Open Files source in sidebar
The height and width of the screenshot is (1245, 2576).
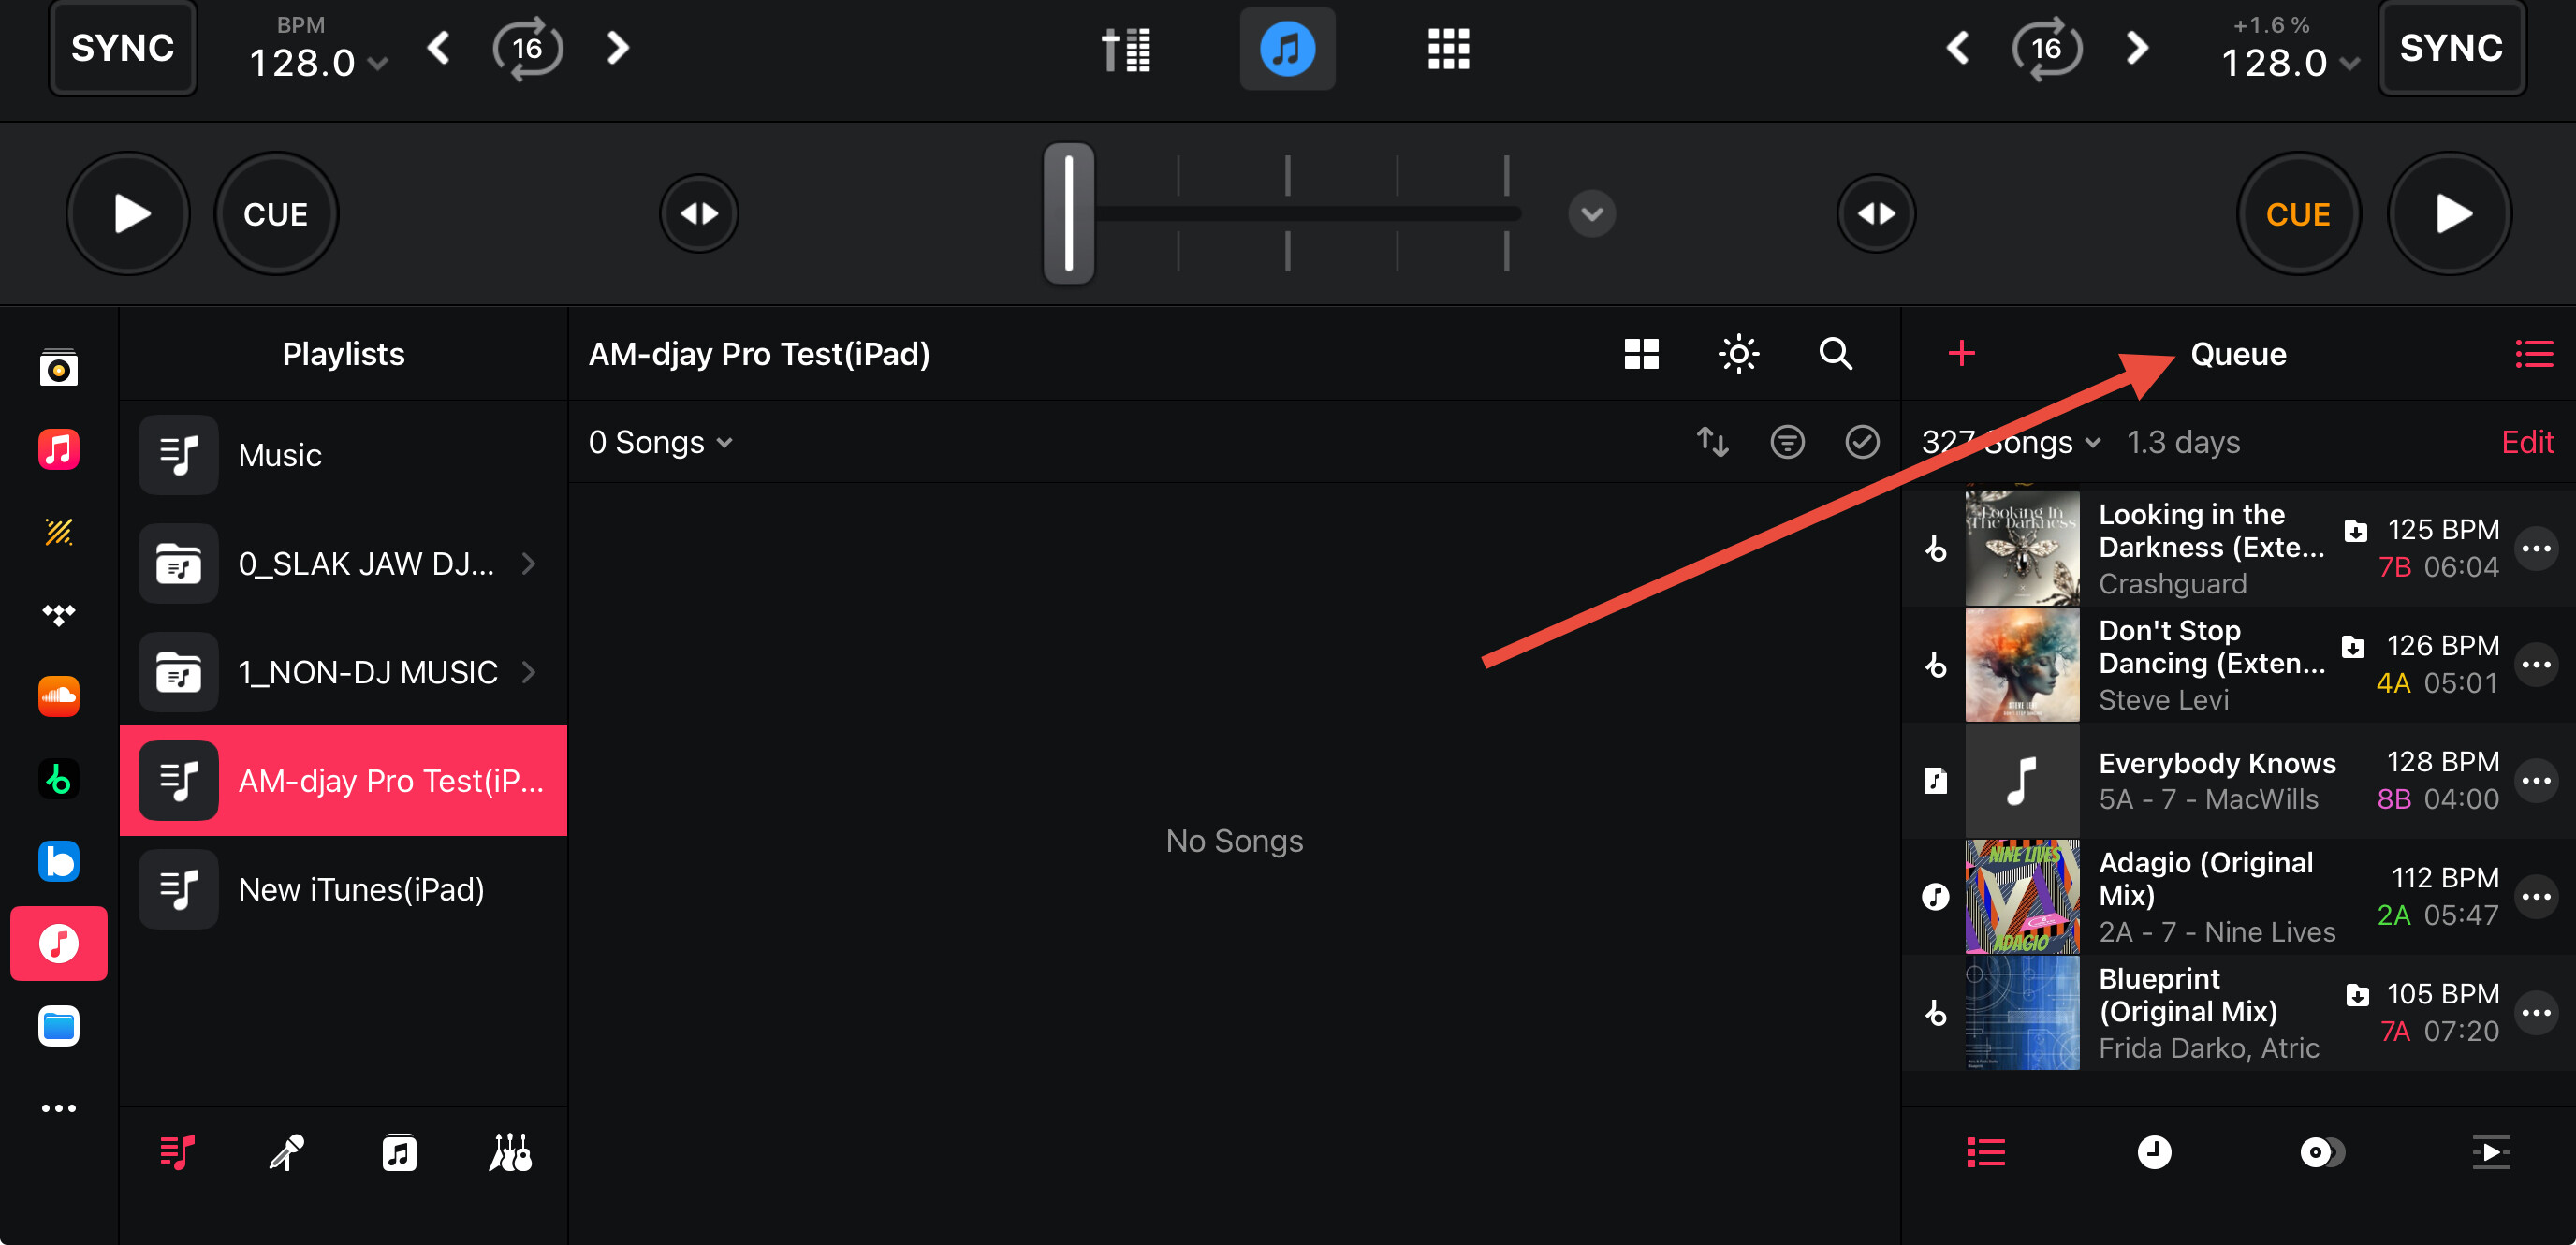pyautogui.click(x=59, y=1026)
